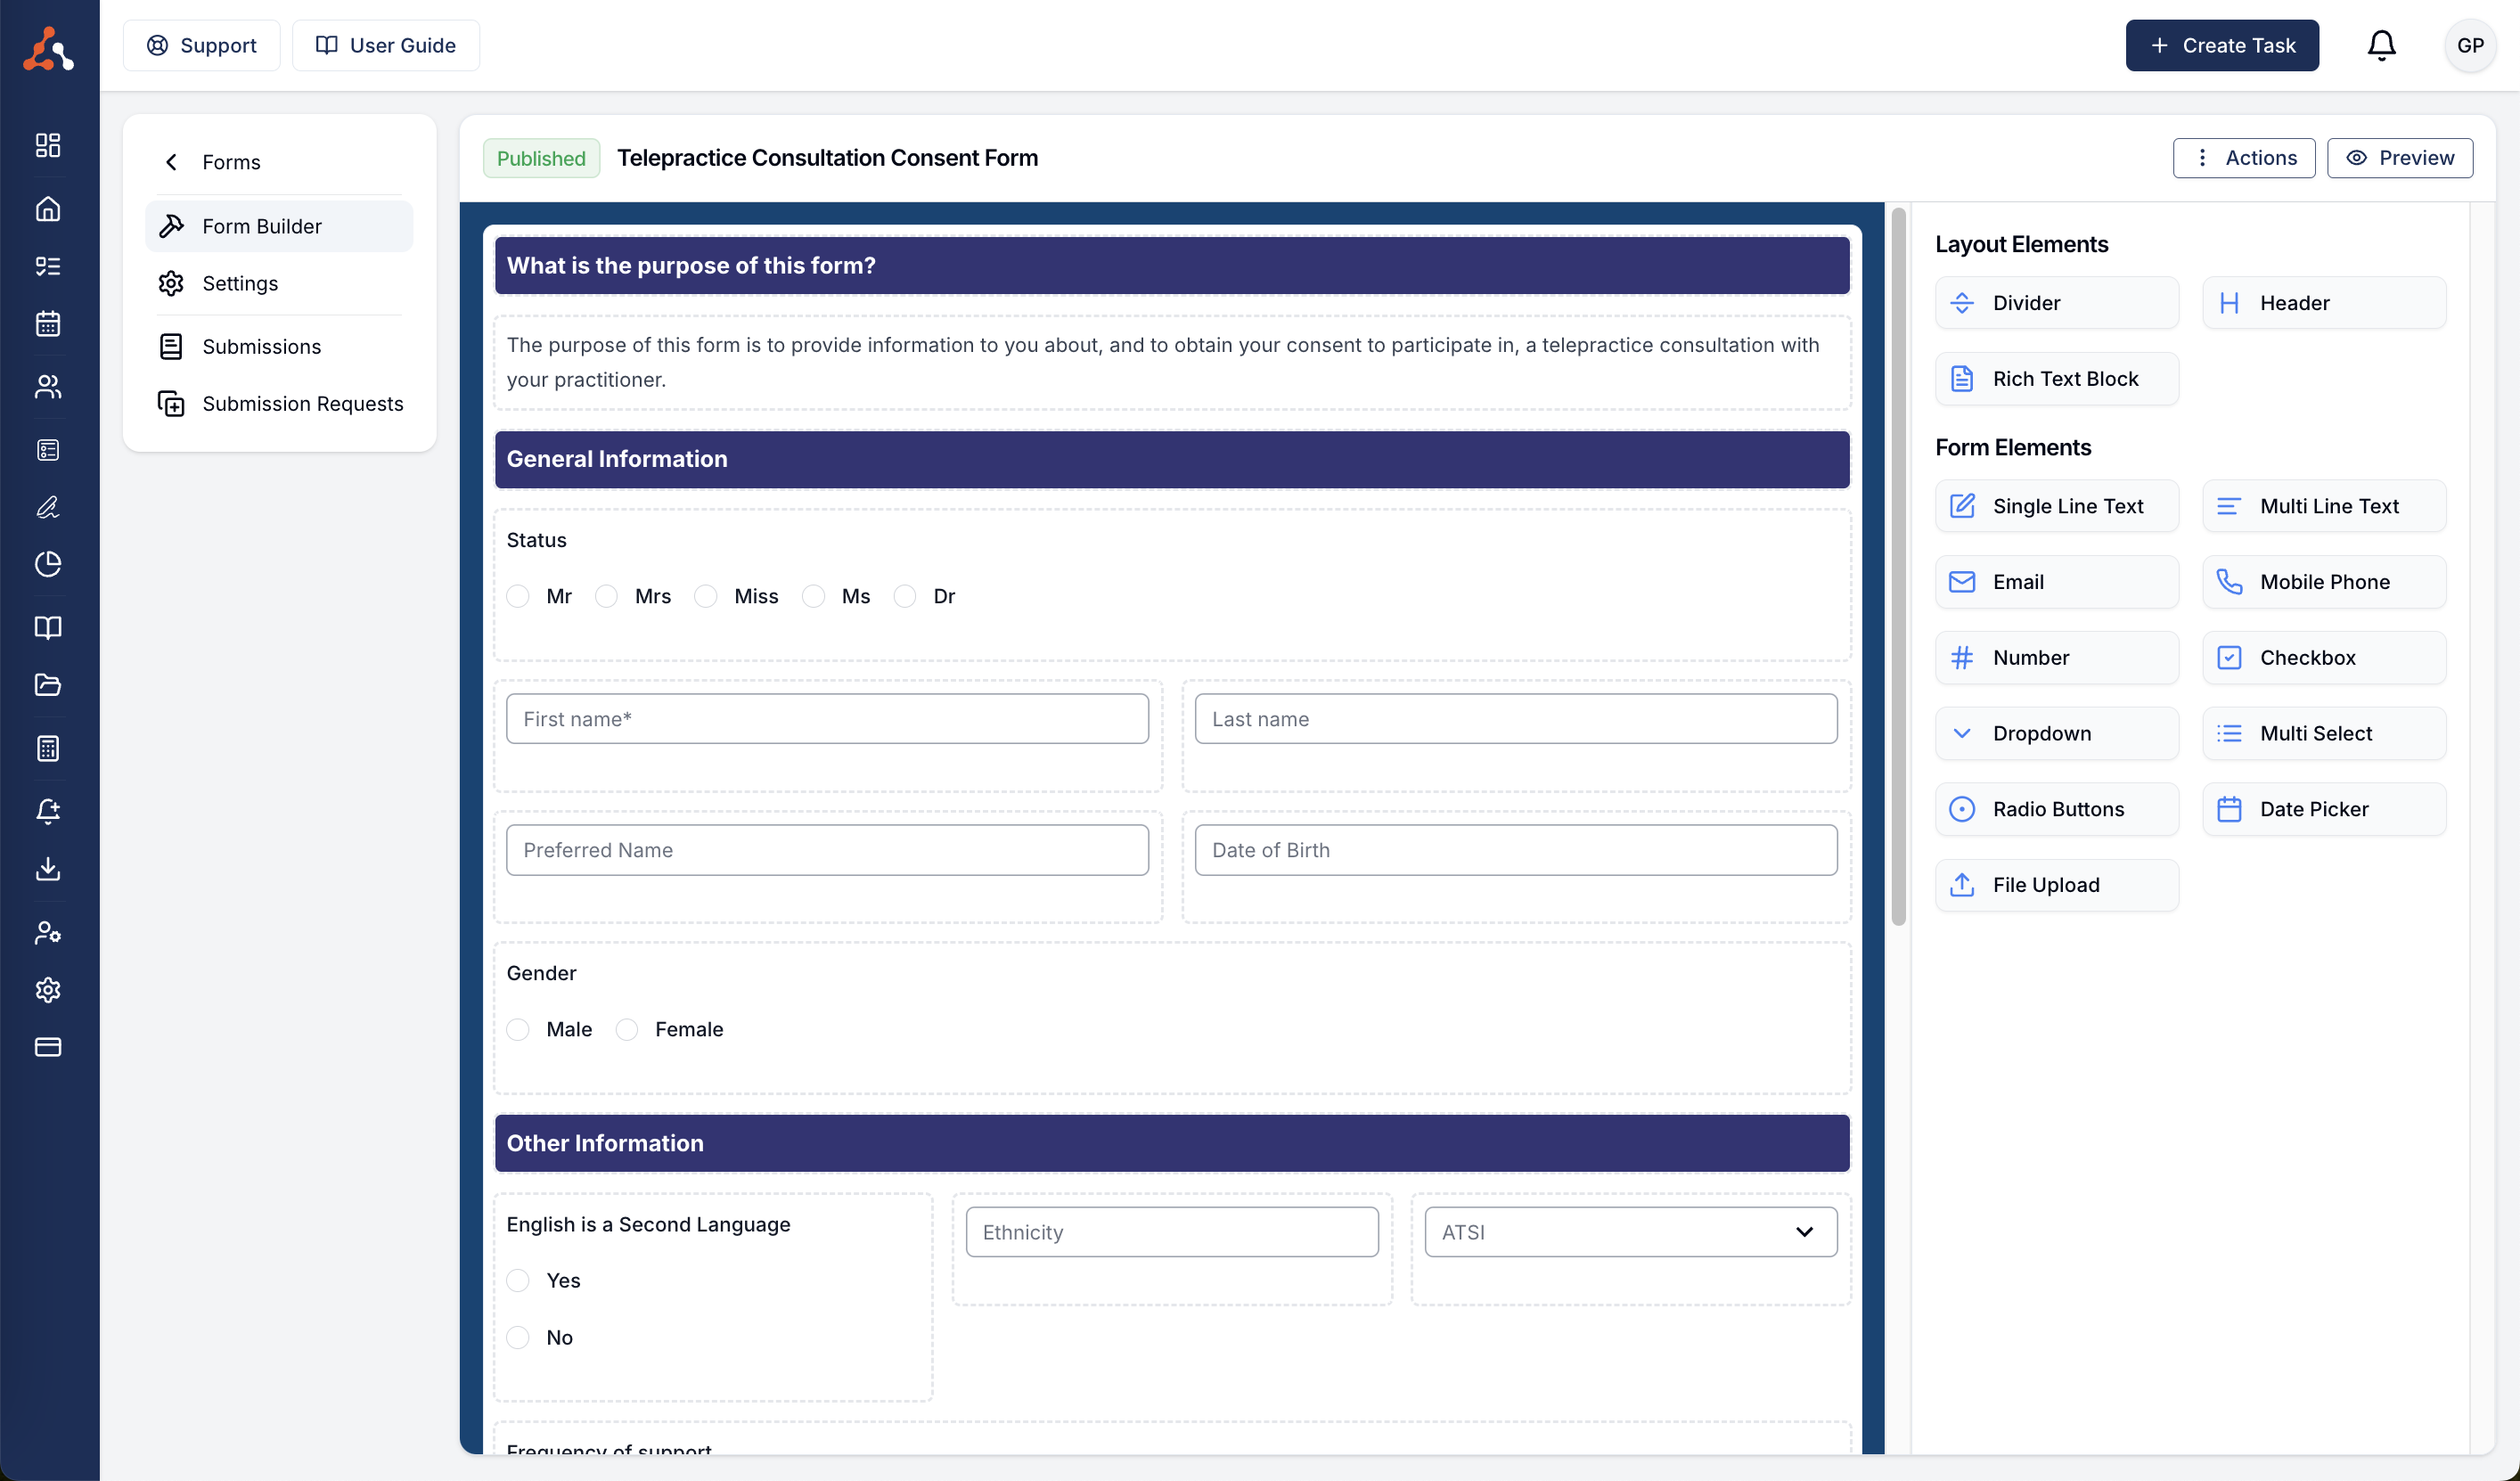Viewport: 2520px width, 1481px height.
Task: Add a Rich Text Block element
Action: pyautogui.click(x=2056, y=379)
